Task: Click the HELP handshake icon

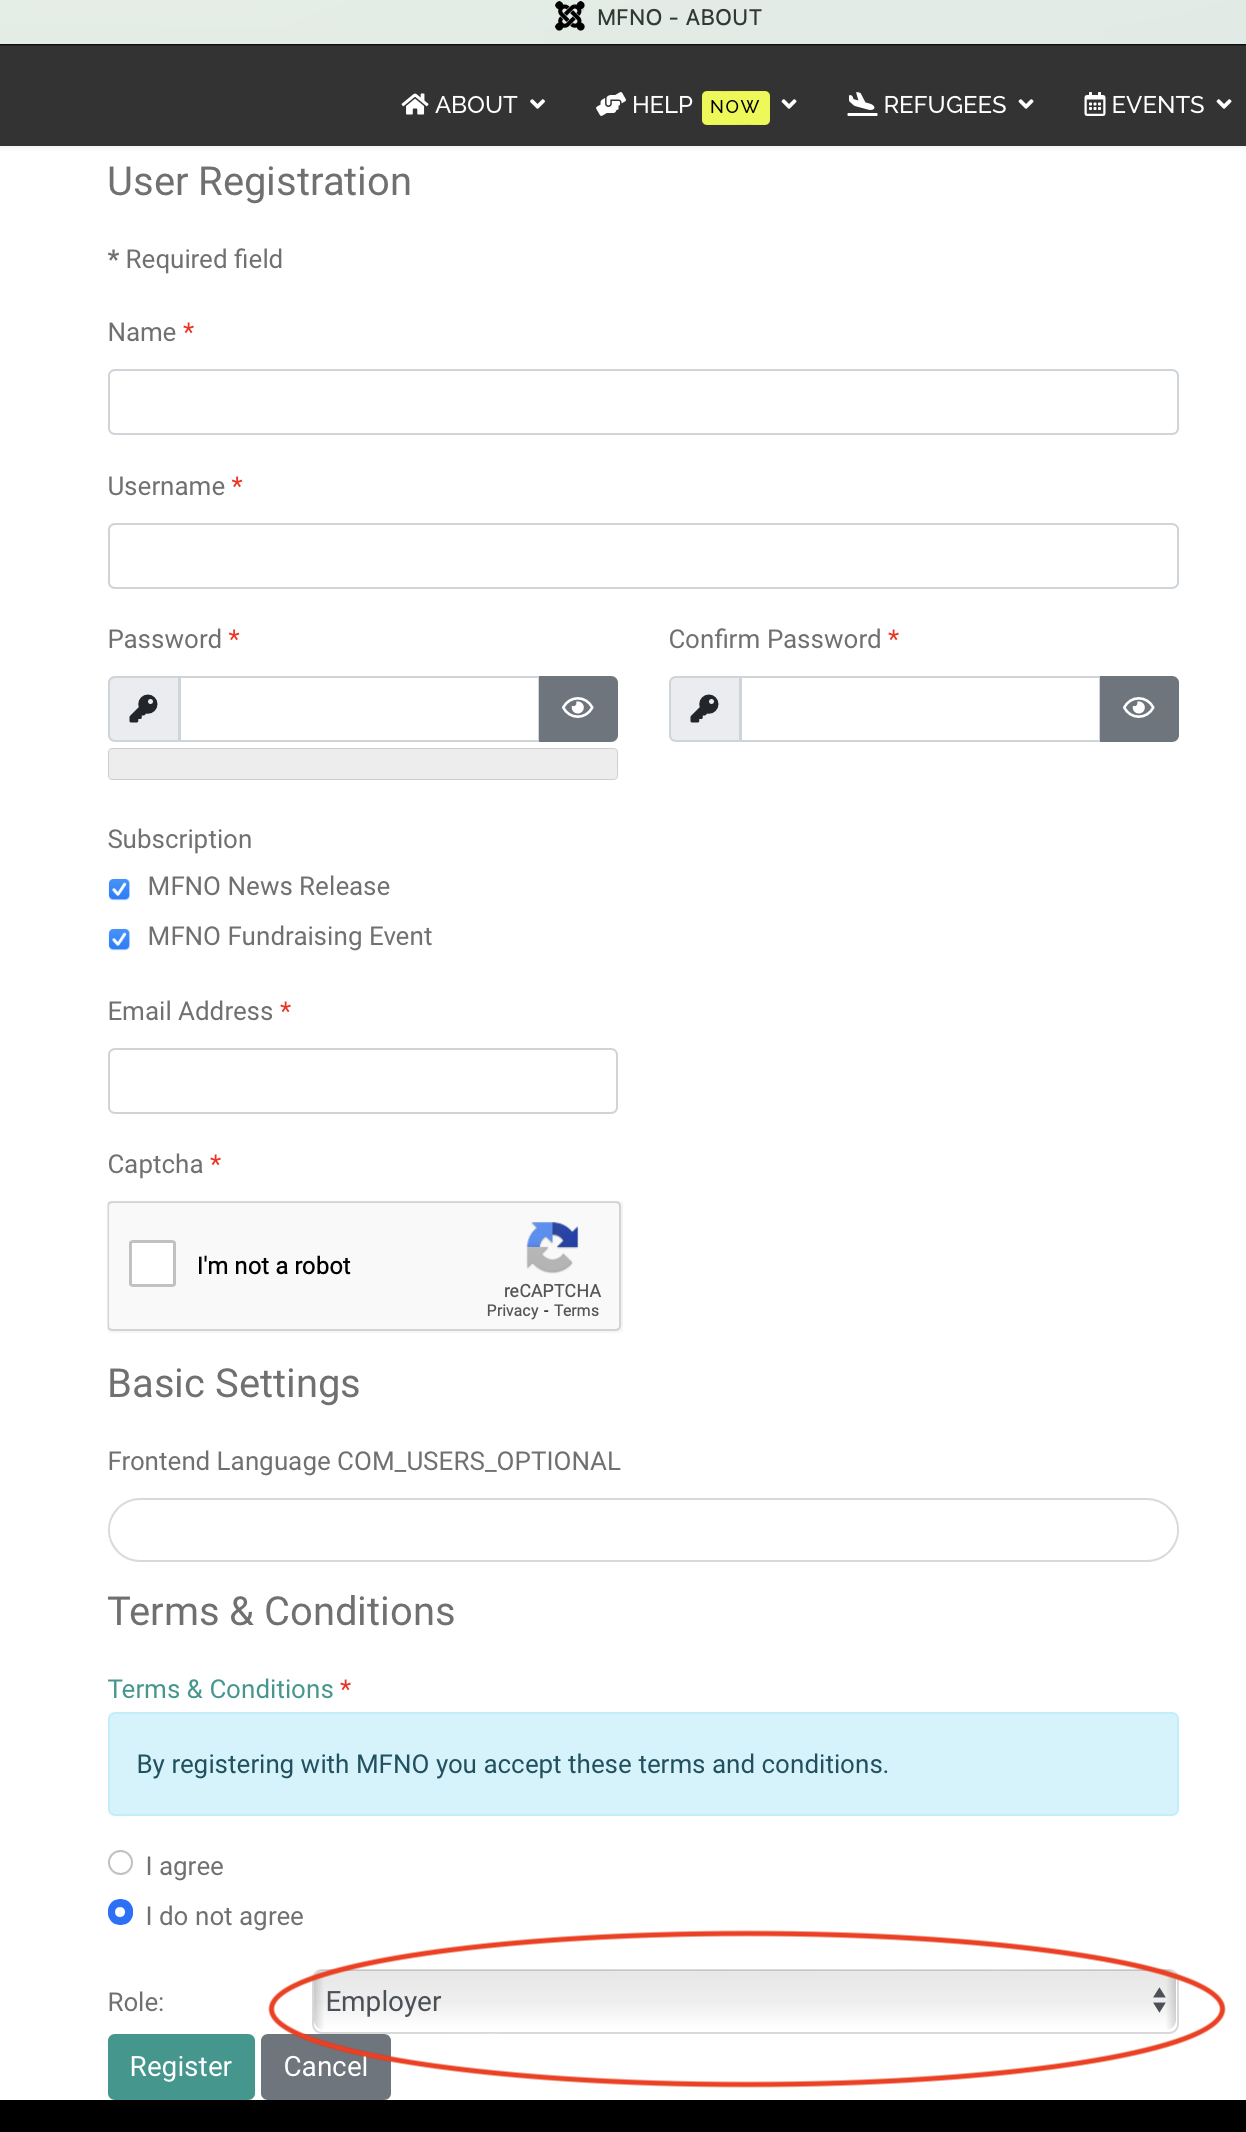Action: [611, 104]
